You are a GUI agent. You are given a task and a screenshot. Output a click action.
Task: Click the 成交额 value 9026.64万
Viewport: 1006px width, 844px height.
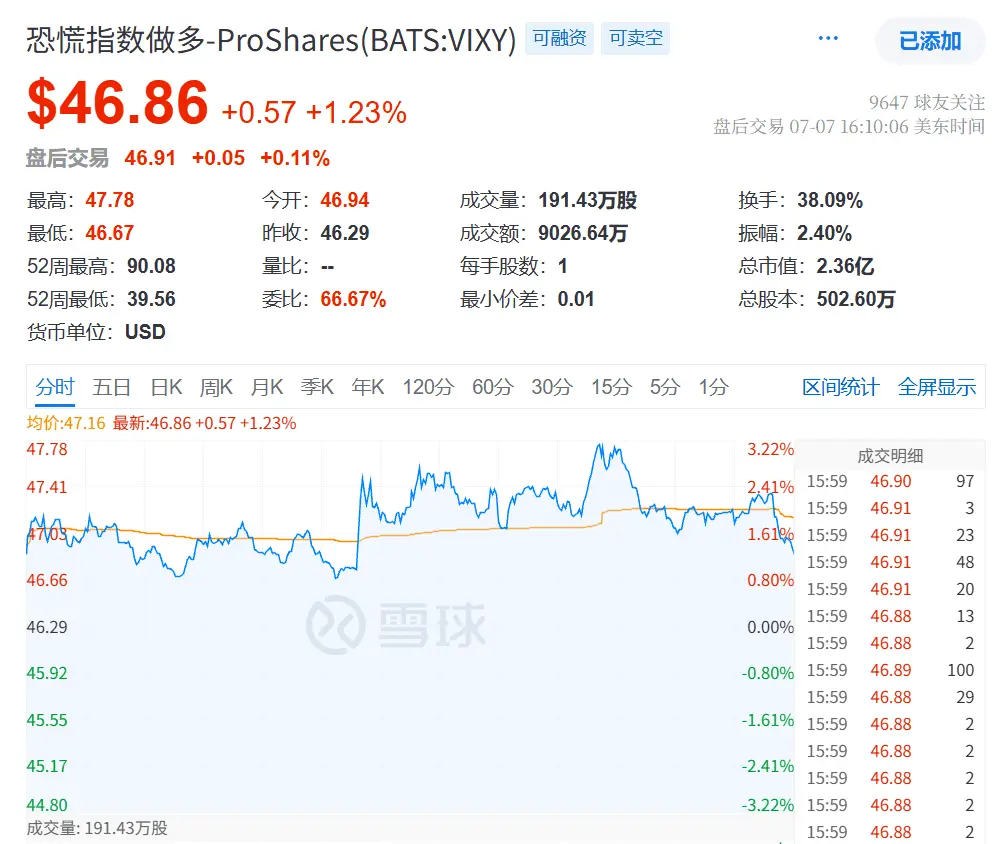583,233
